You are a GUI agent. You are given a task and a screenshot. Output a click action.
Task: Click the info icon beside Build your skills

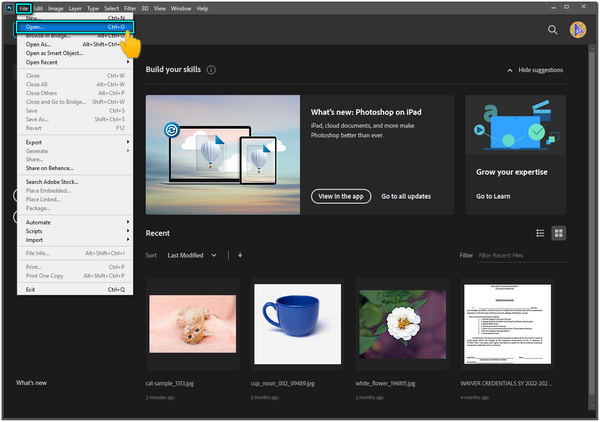point(211,70)
